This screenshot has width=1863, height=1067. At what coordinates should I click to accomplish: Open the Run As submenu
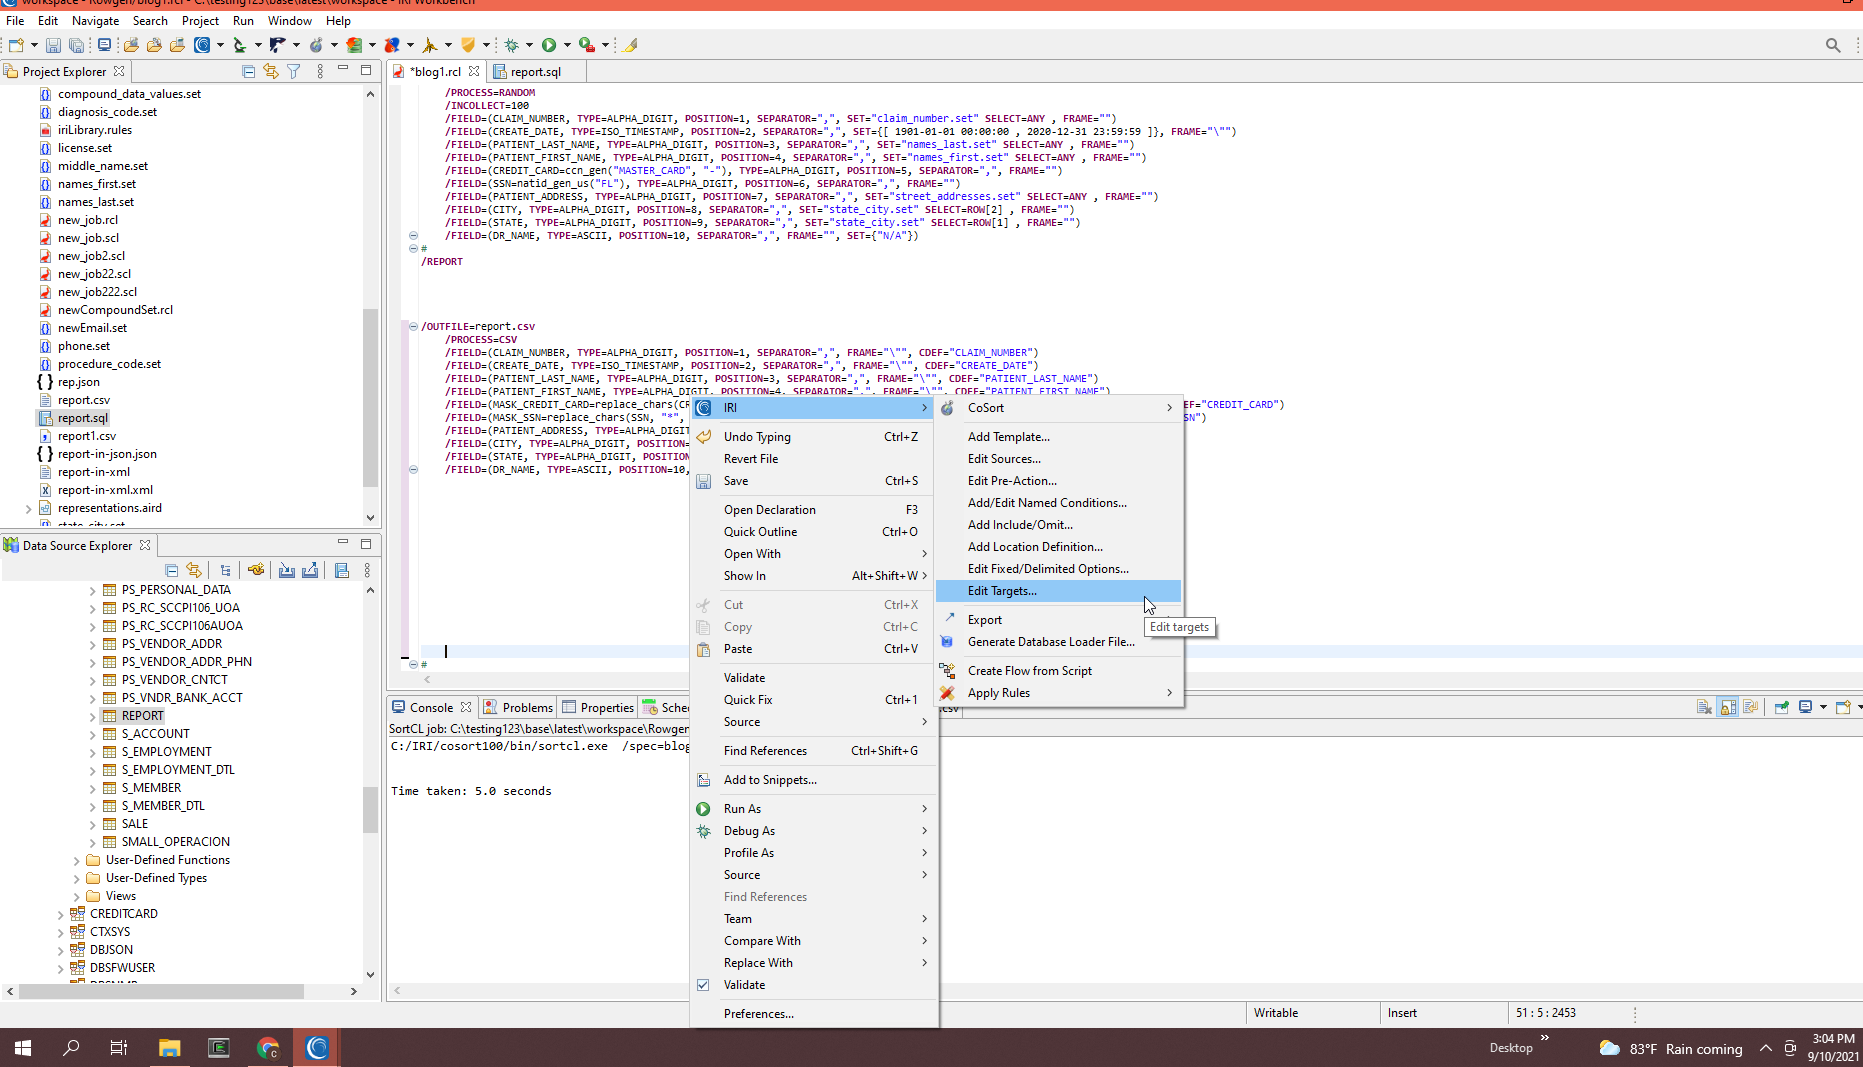pos(814,809)
